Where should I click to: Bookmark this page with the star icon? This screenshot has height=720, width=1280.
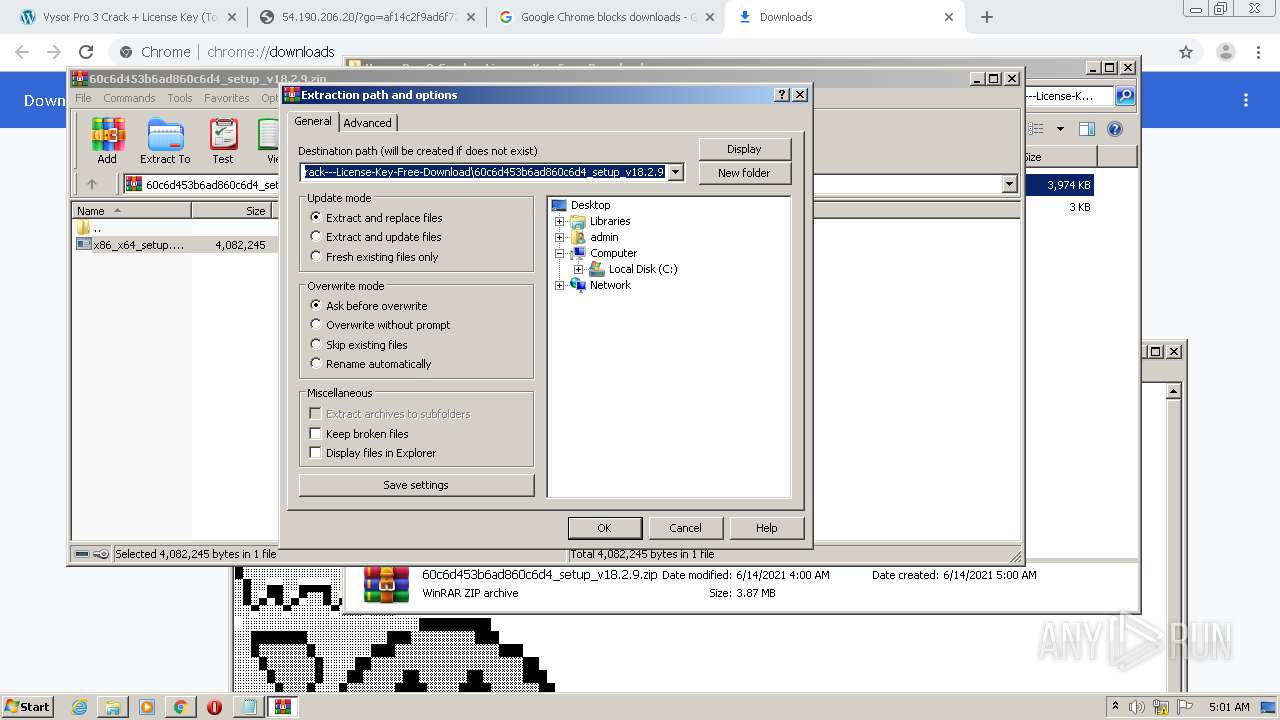click(1186, 52)
